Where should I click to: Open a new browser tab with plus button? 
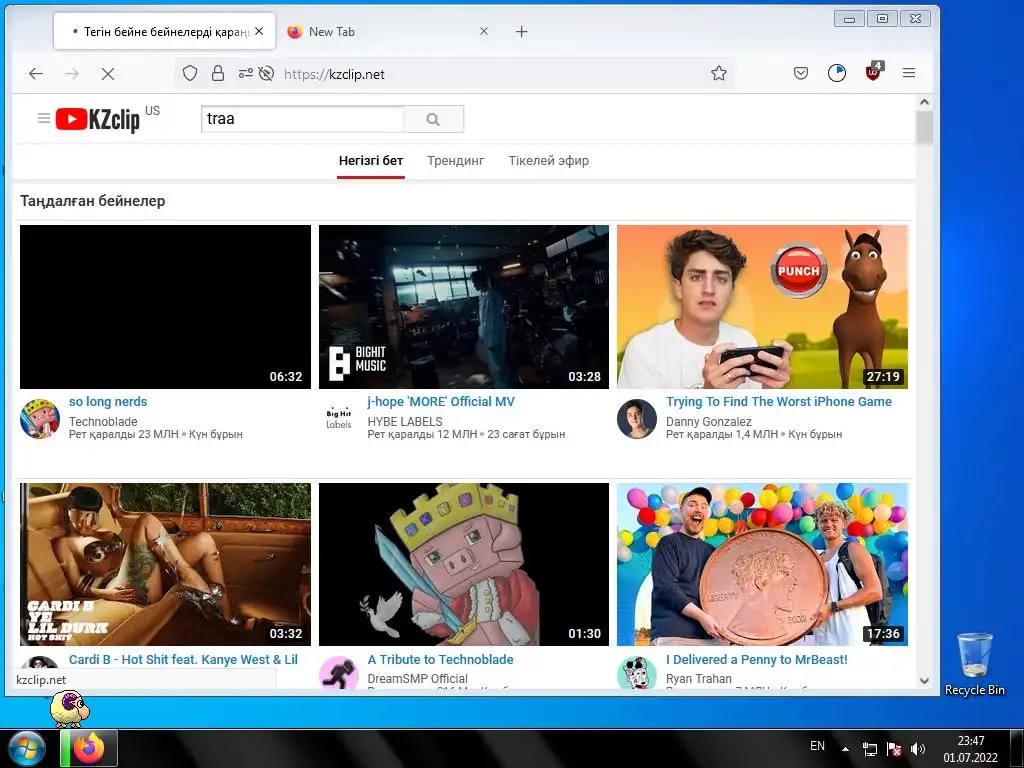521,31
